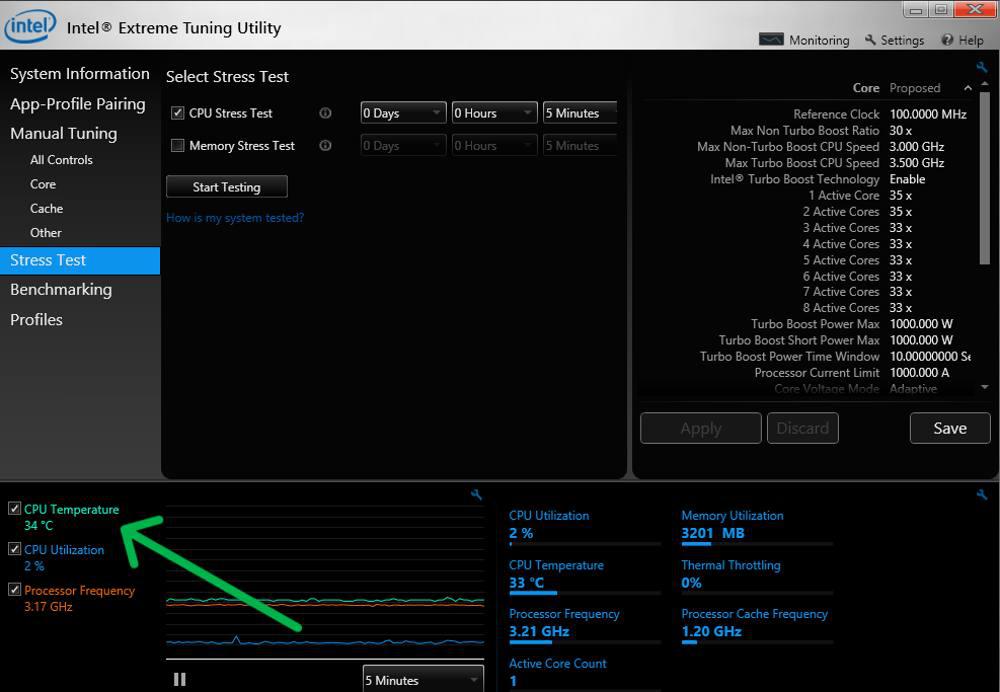Collapse the Core Proposed panel chevron
The width and height of the screenshot is (1000, 692).
[x=968, y=88]
